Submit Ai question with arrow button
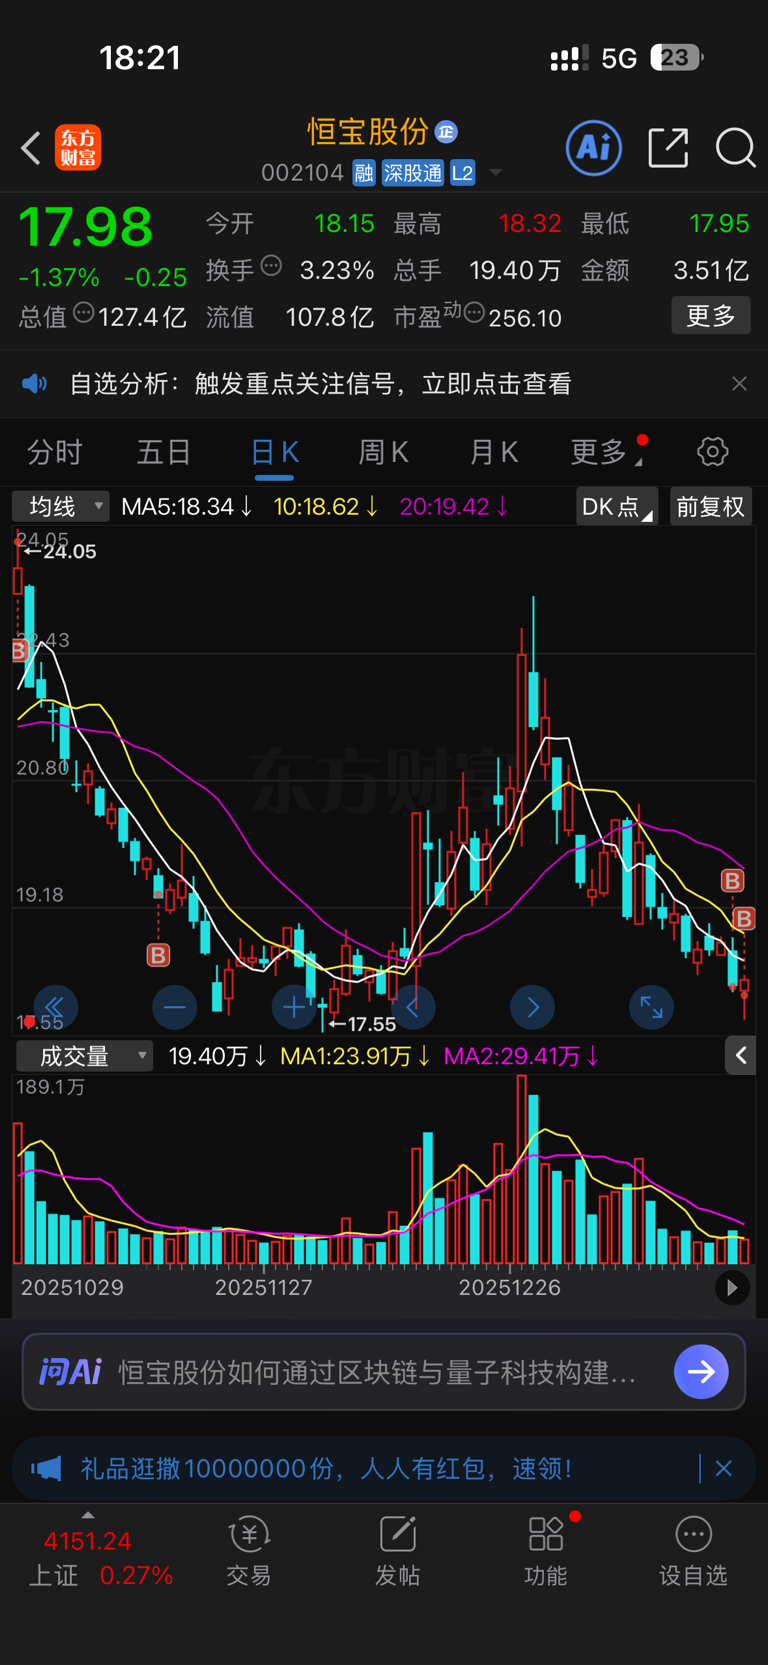This screenshot has height=1665, width=769. click(701, 1372)
